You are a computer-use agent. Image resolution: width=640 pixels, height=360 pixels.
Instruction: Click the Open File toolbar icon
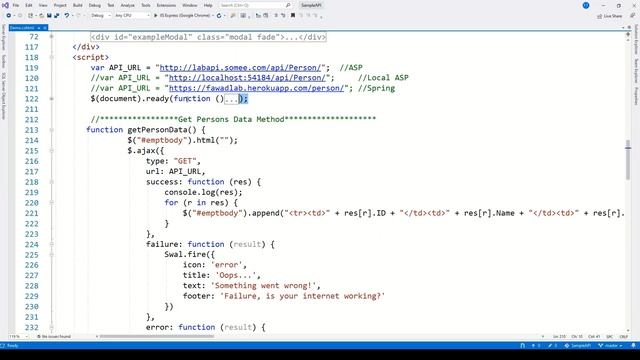pos(41,16)
